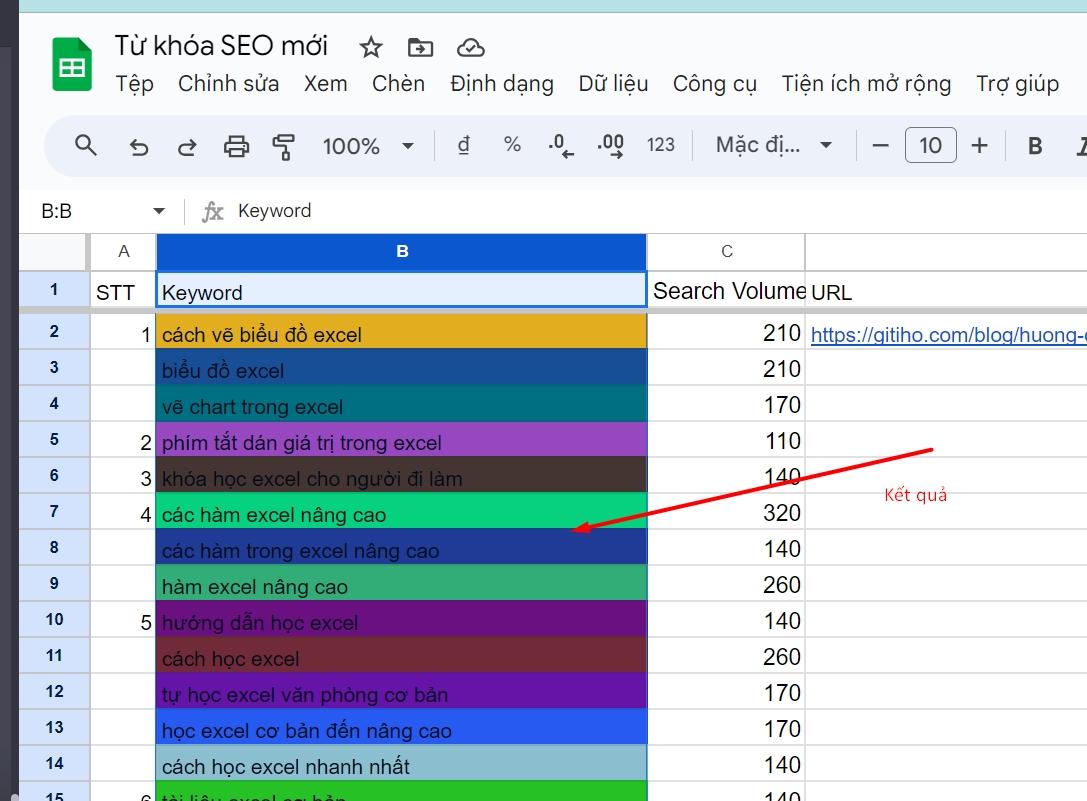Select the Paint format tool
The height and width of the screenshot is (801, 1087).
coord(283,146)
